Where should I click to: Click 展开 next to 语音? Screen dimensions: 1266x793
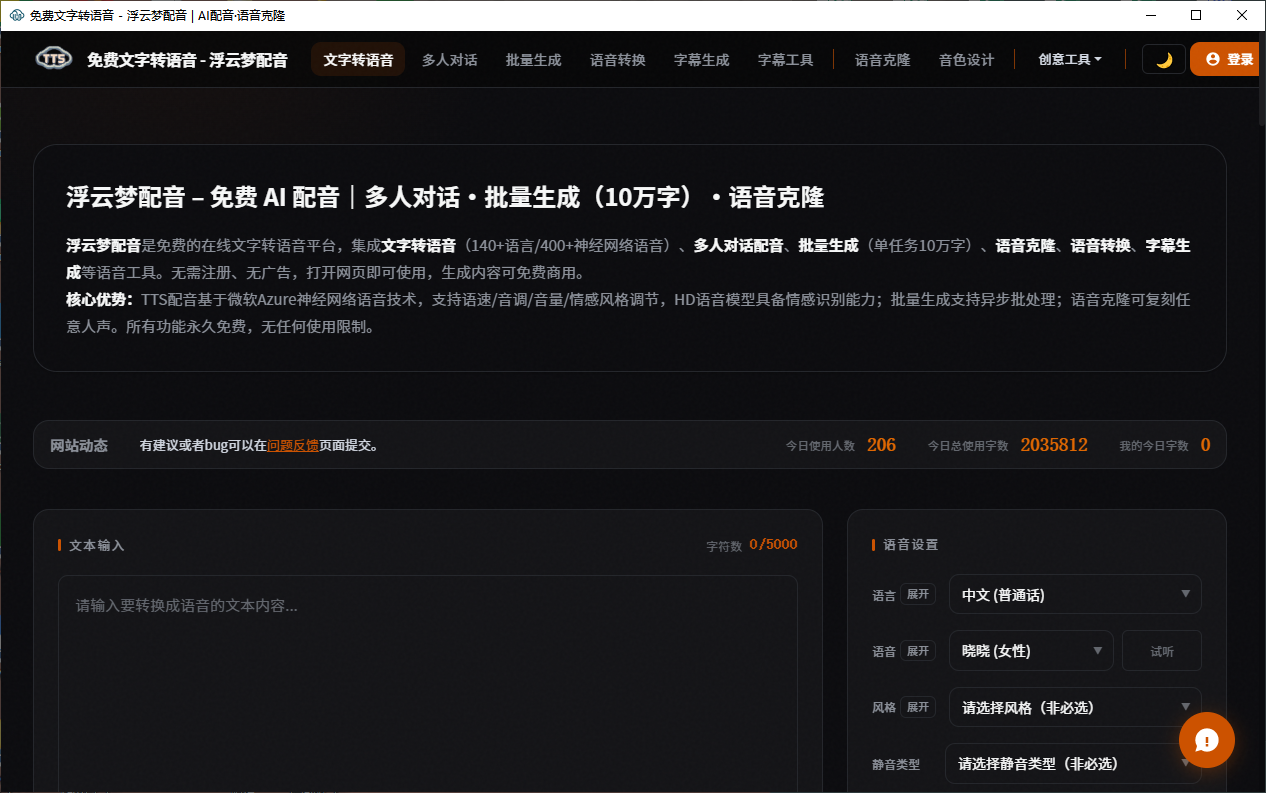918,650
